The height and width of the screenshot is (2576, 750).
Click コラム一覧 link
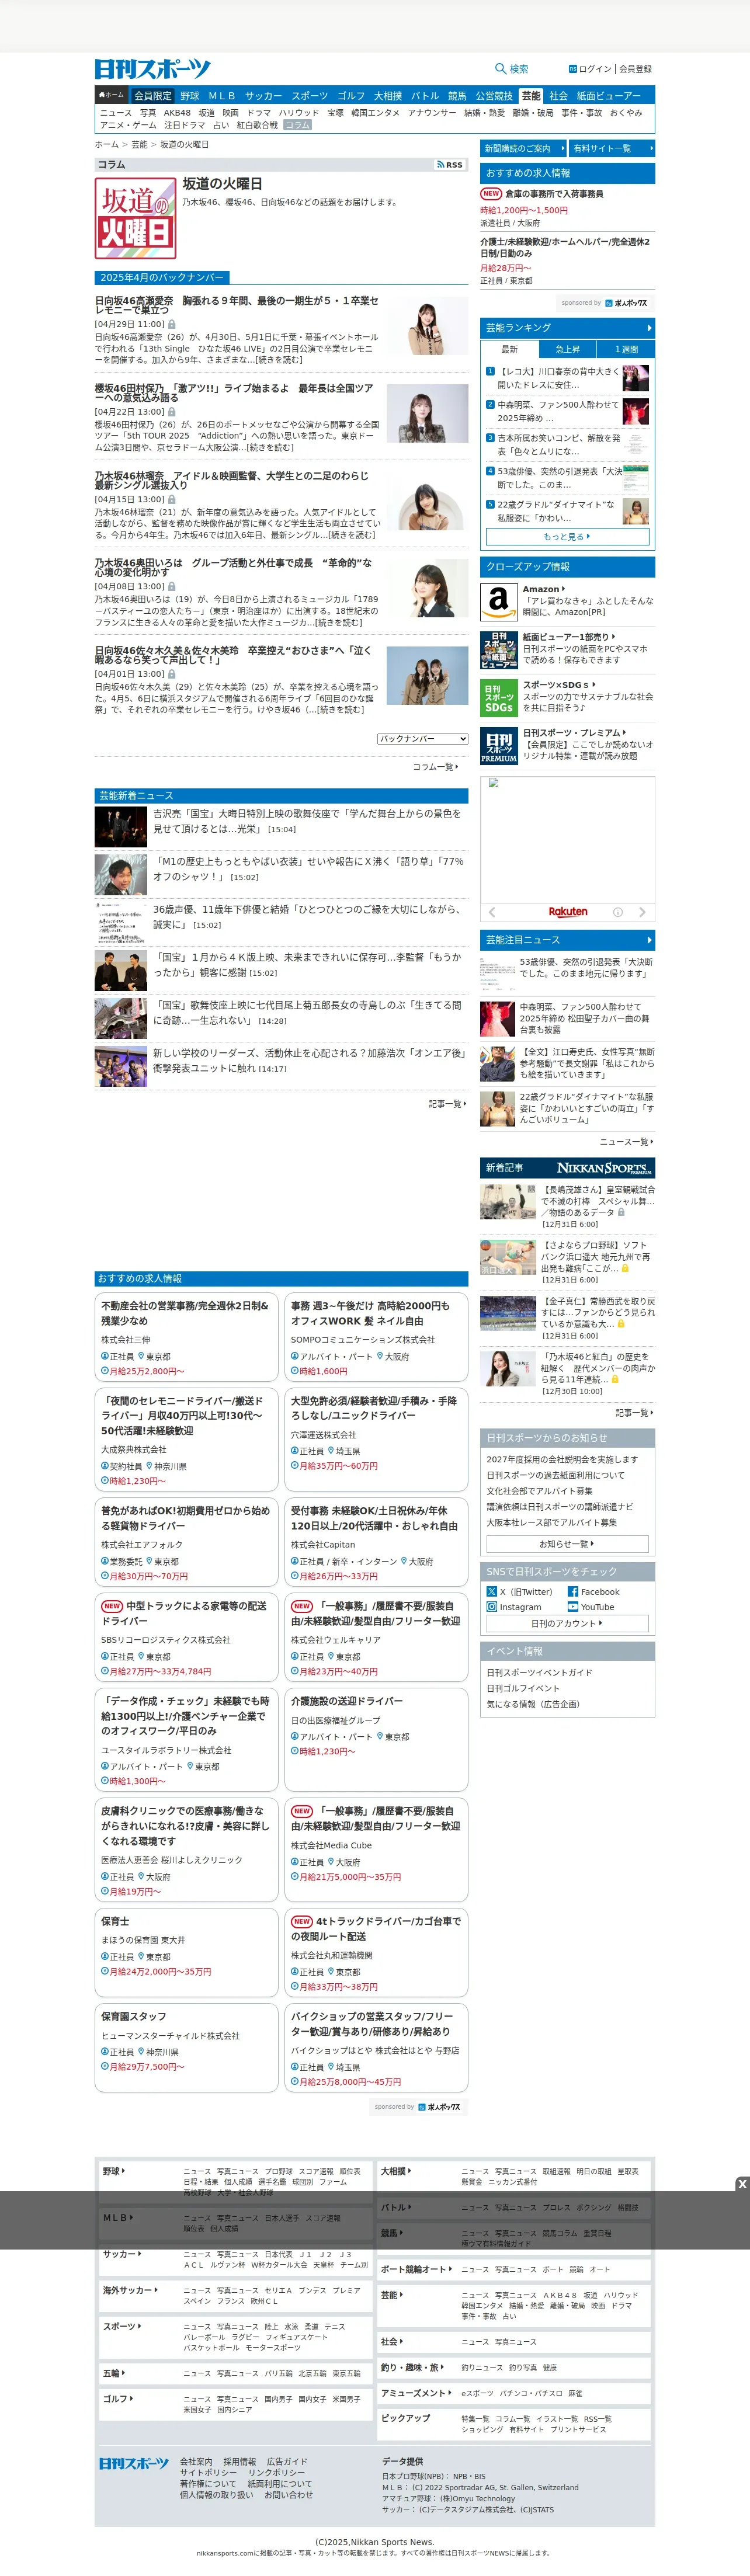tap(435, 767)
